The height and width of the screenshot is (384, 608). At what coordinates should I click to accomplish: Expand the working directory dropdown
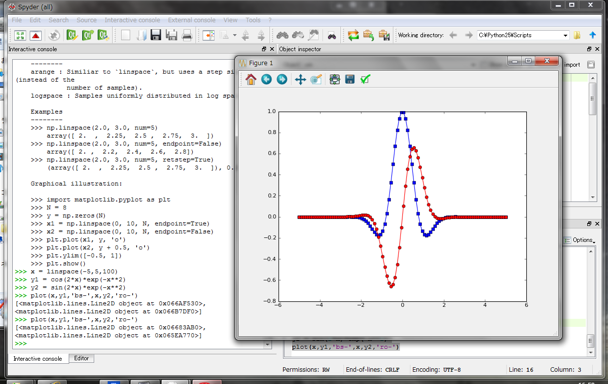pos(565,35)
